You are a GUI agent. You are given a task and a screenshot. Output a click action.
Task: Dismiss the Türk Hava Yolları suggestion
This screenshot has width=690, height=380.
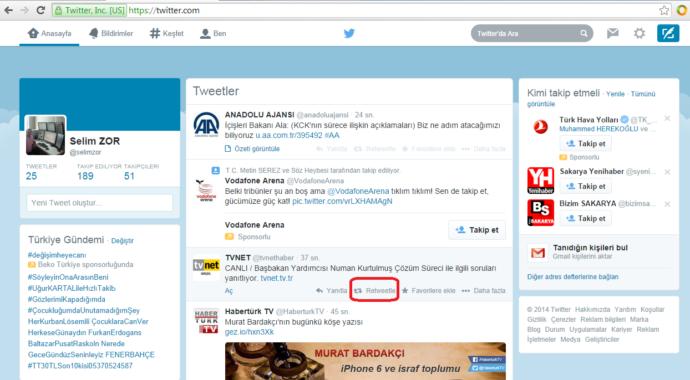(667, 118)
